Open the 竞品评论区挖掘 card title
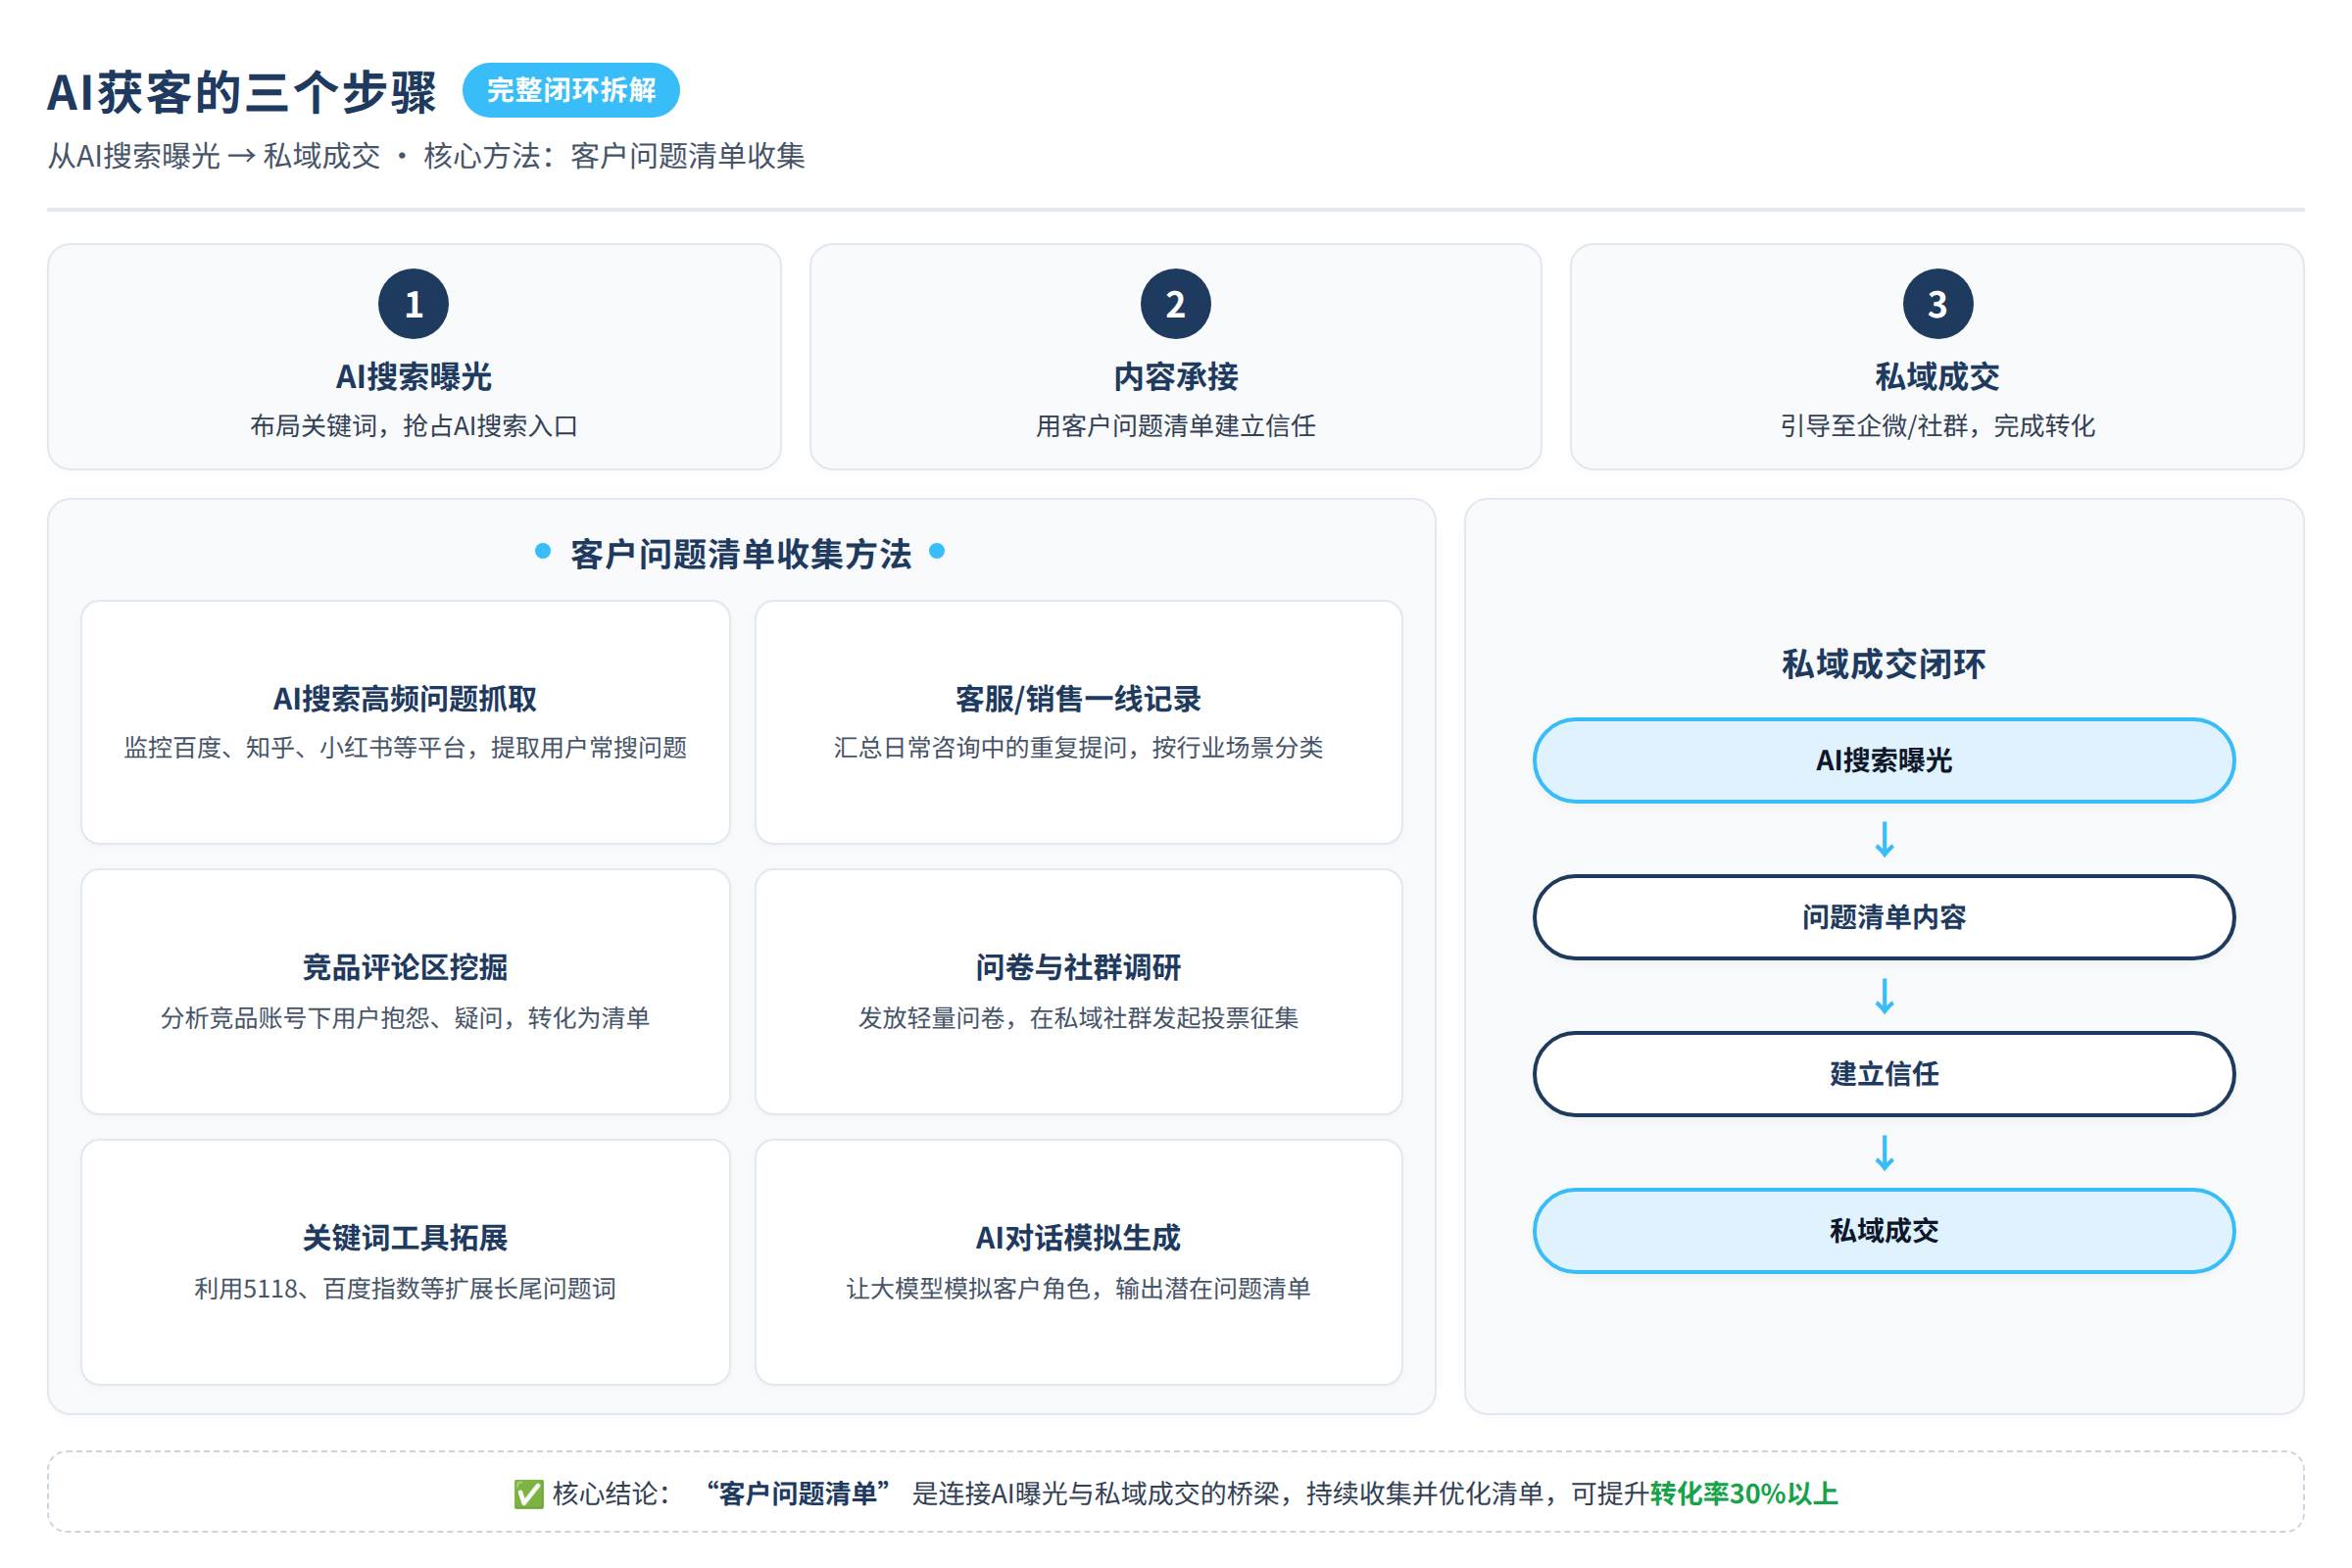 click(x=405, y=968)
